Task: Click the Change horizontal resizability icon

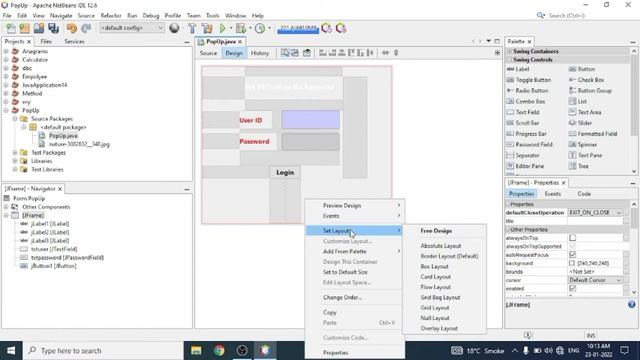Action: click(385, 53)
